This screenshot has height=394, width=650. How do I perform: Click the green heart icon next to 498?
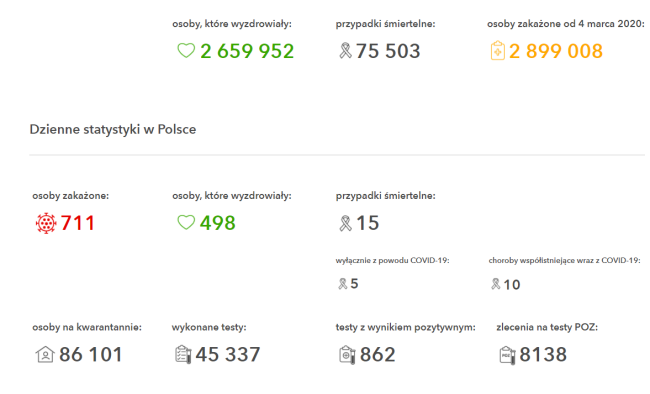coord(186,222)
